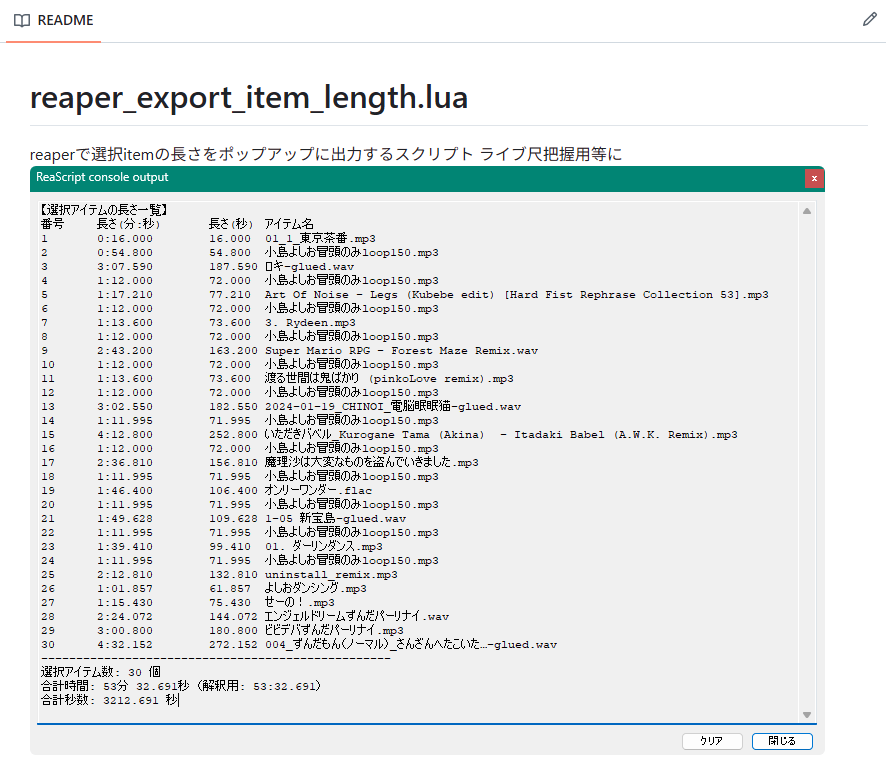Click 01. ダーリンダンス.mp3 item name
Viewport: 886px width, 776px height.
coord(324,546)
